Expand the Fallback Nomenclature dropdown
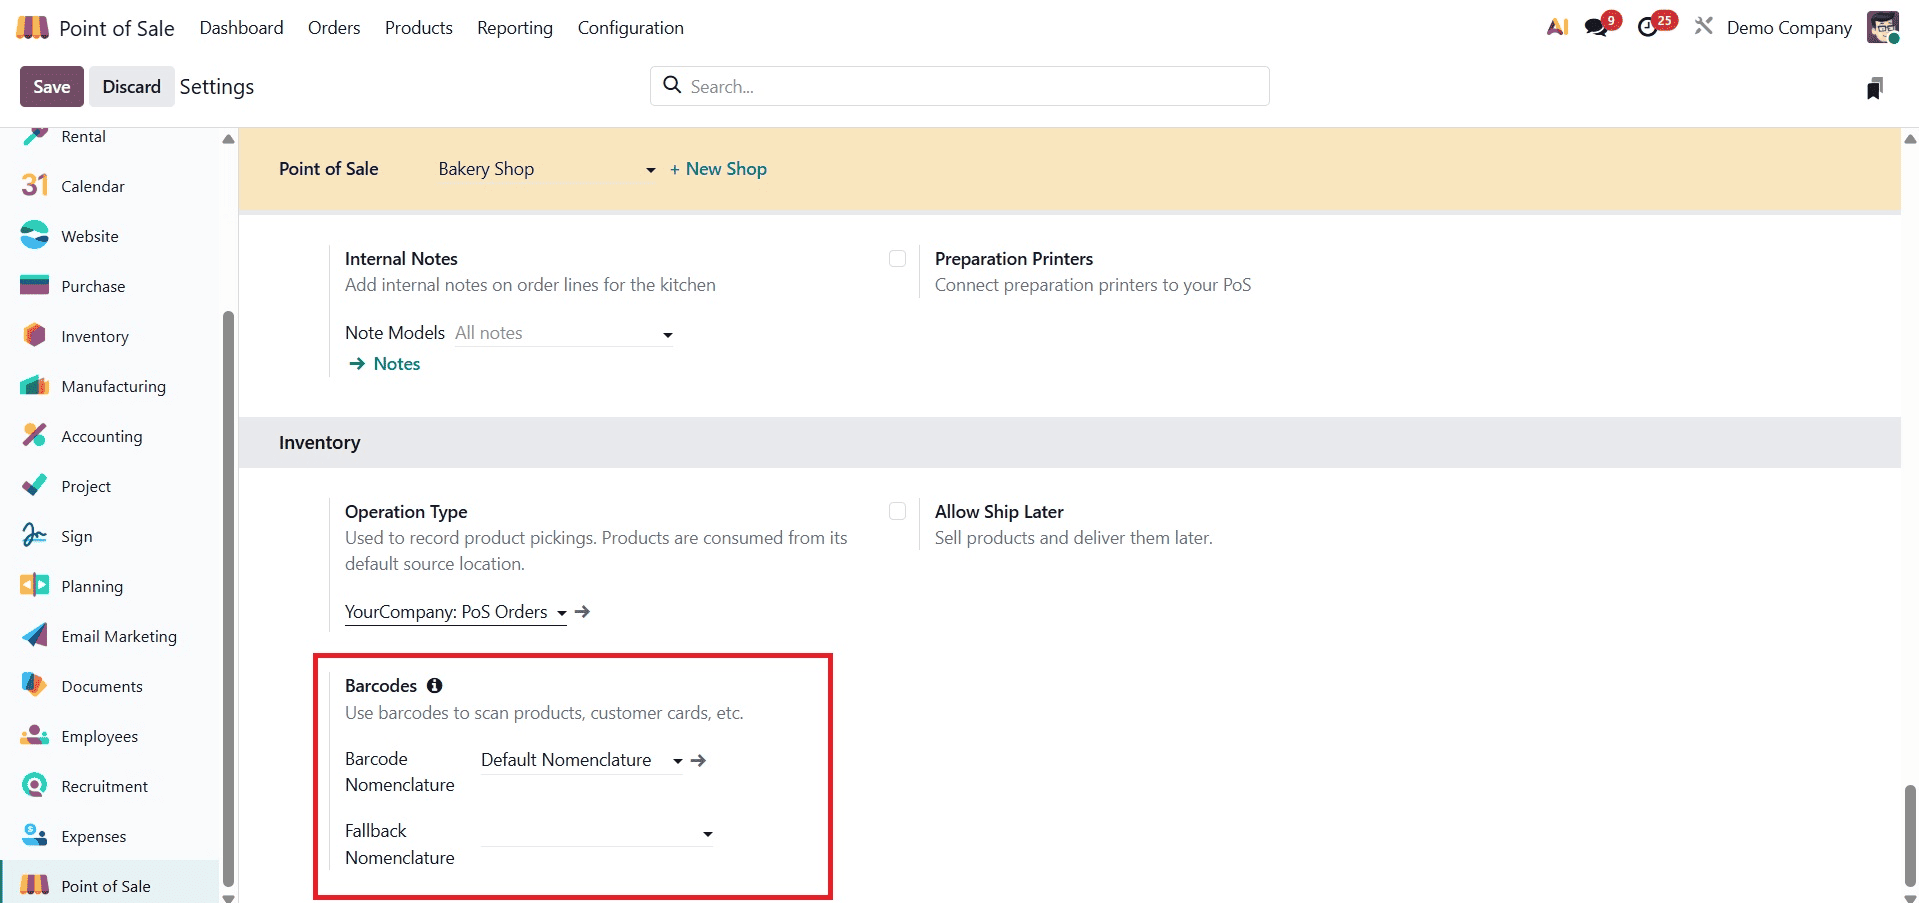 [707, 833]
